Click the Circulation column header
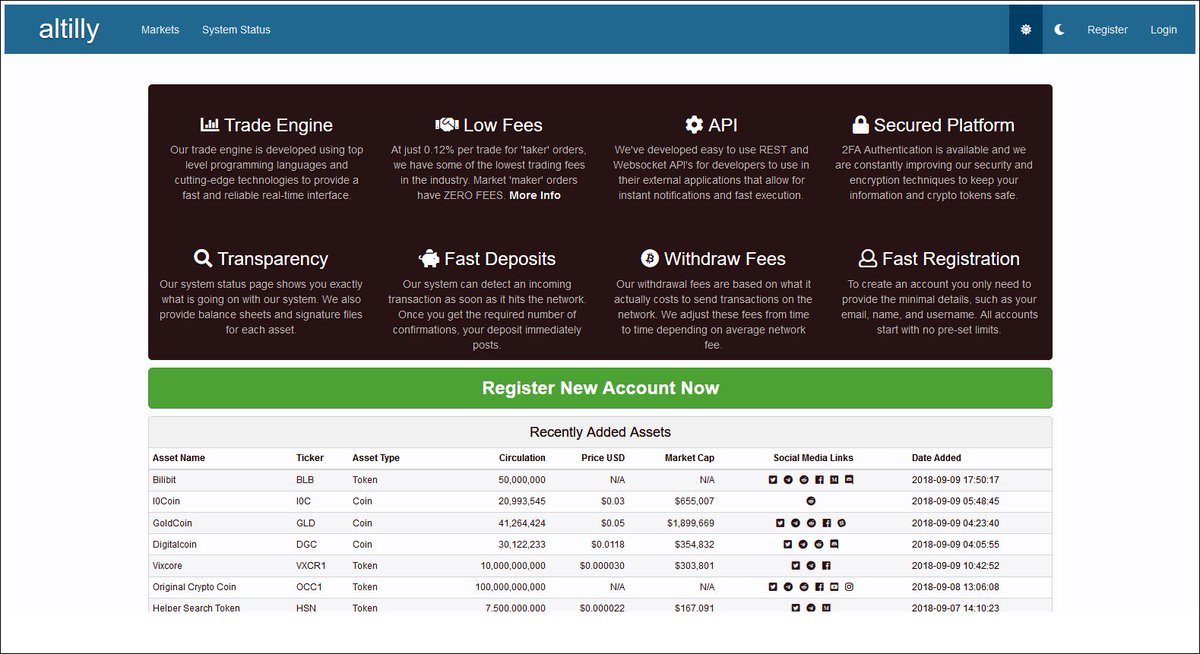This screenshot has height=654, width=1200. (x=522, y=458)
